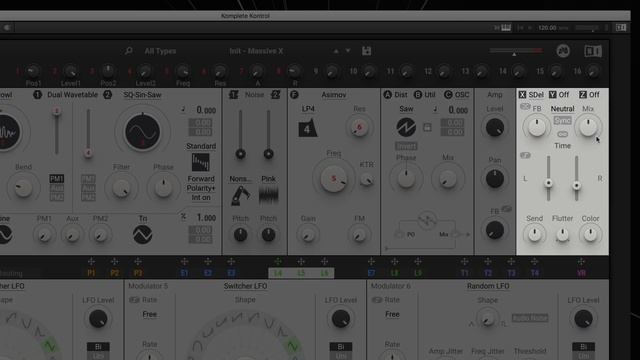Image resolution: width=640 pixels, height=360 pixels.
Task: Select insert effect tab C OSC
Action: (x=456, y=95)
